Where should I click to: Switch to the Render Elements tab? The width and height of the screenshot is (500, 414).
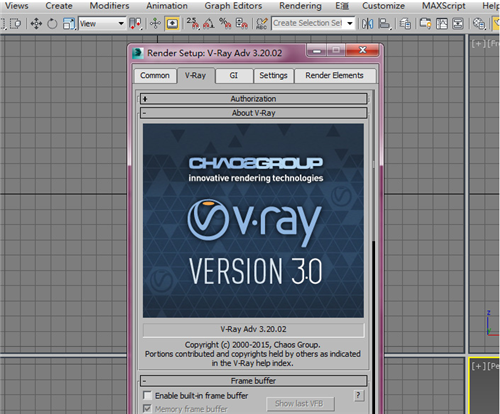point(334,76)
